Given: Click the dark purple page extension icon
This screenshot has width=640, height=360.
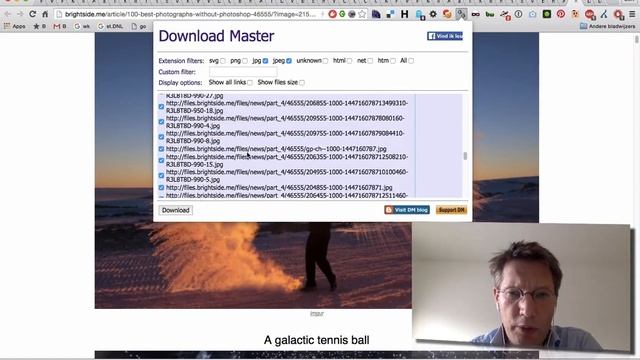Looking at the screenshot, I should (376, 14).
